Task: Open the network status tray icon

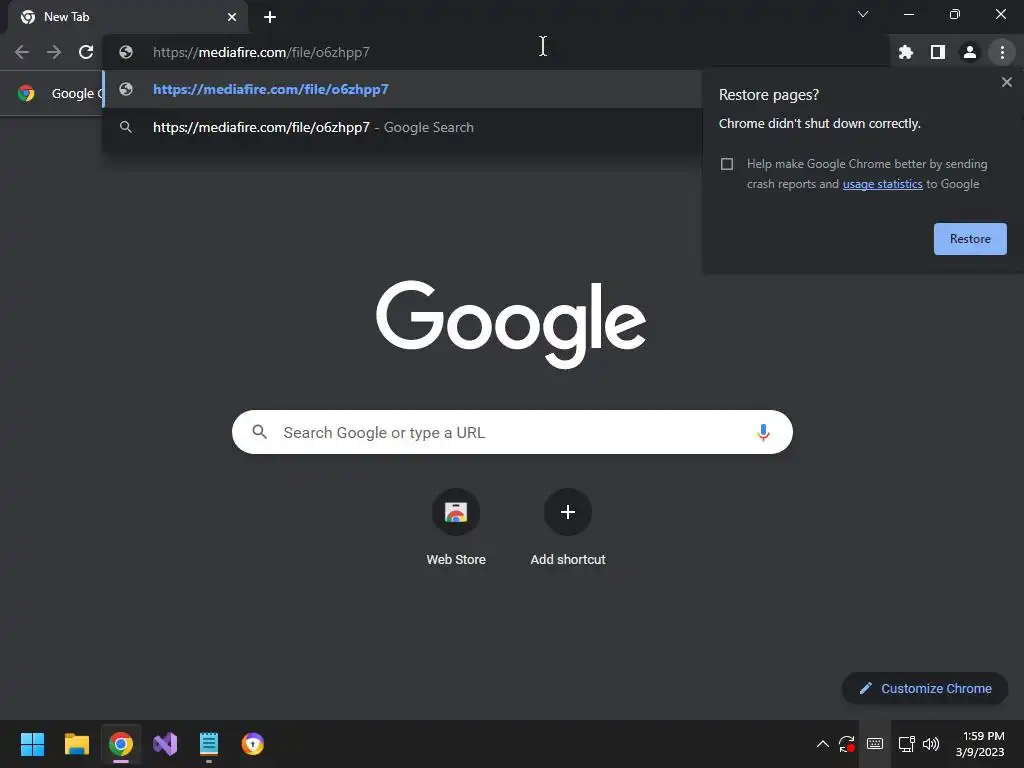Action: [x=906, y=744]
